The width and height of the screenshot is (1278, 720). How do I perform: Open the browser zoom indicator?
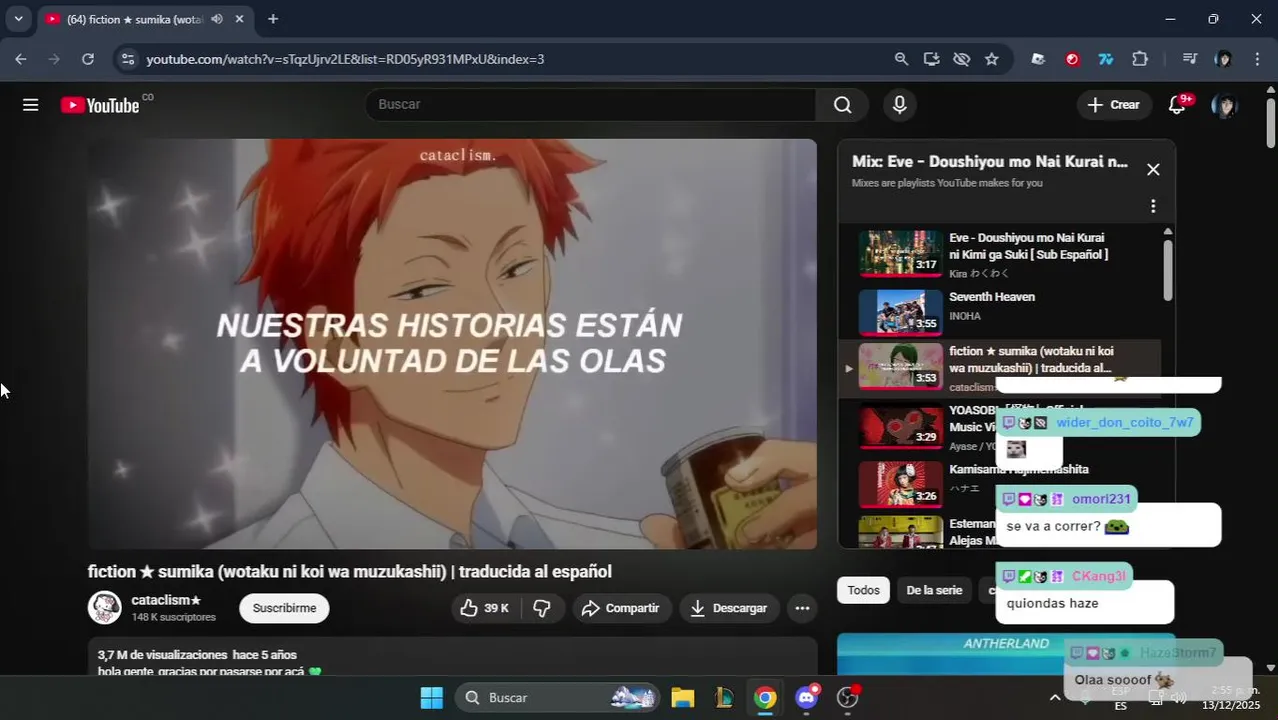point(901,59)
